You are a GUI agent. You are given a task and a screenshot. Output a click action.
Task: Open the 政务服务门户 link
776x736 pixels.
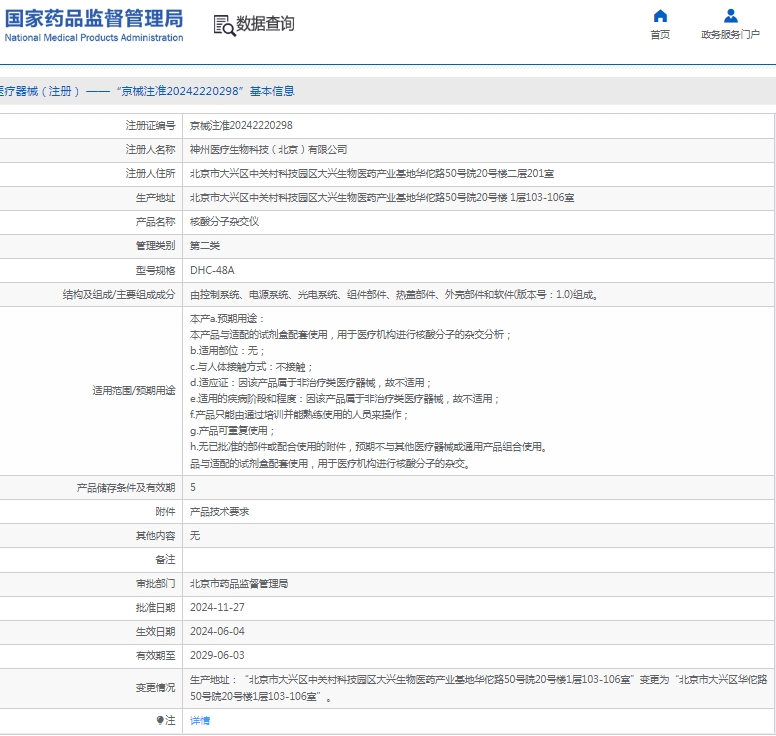click(730, 35)
